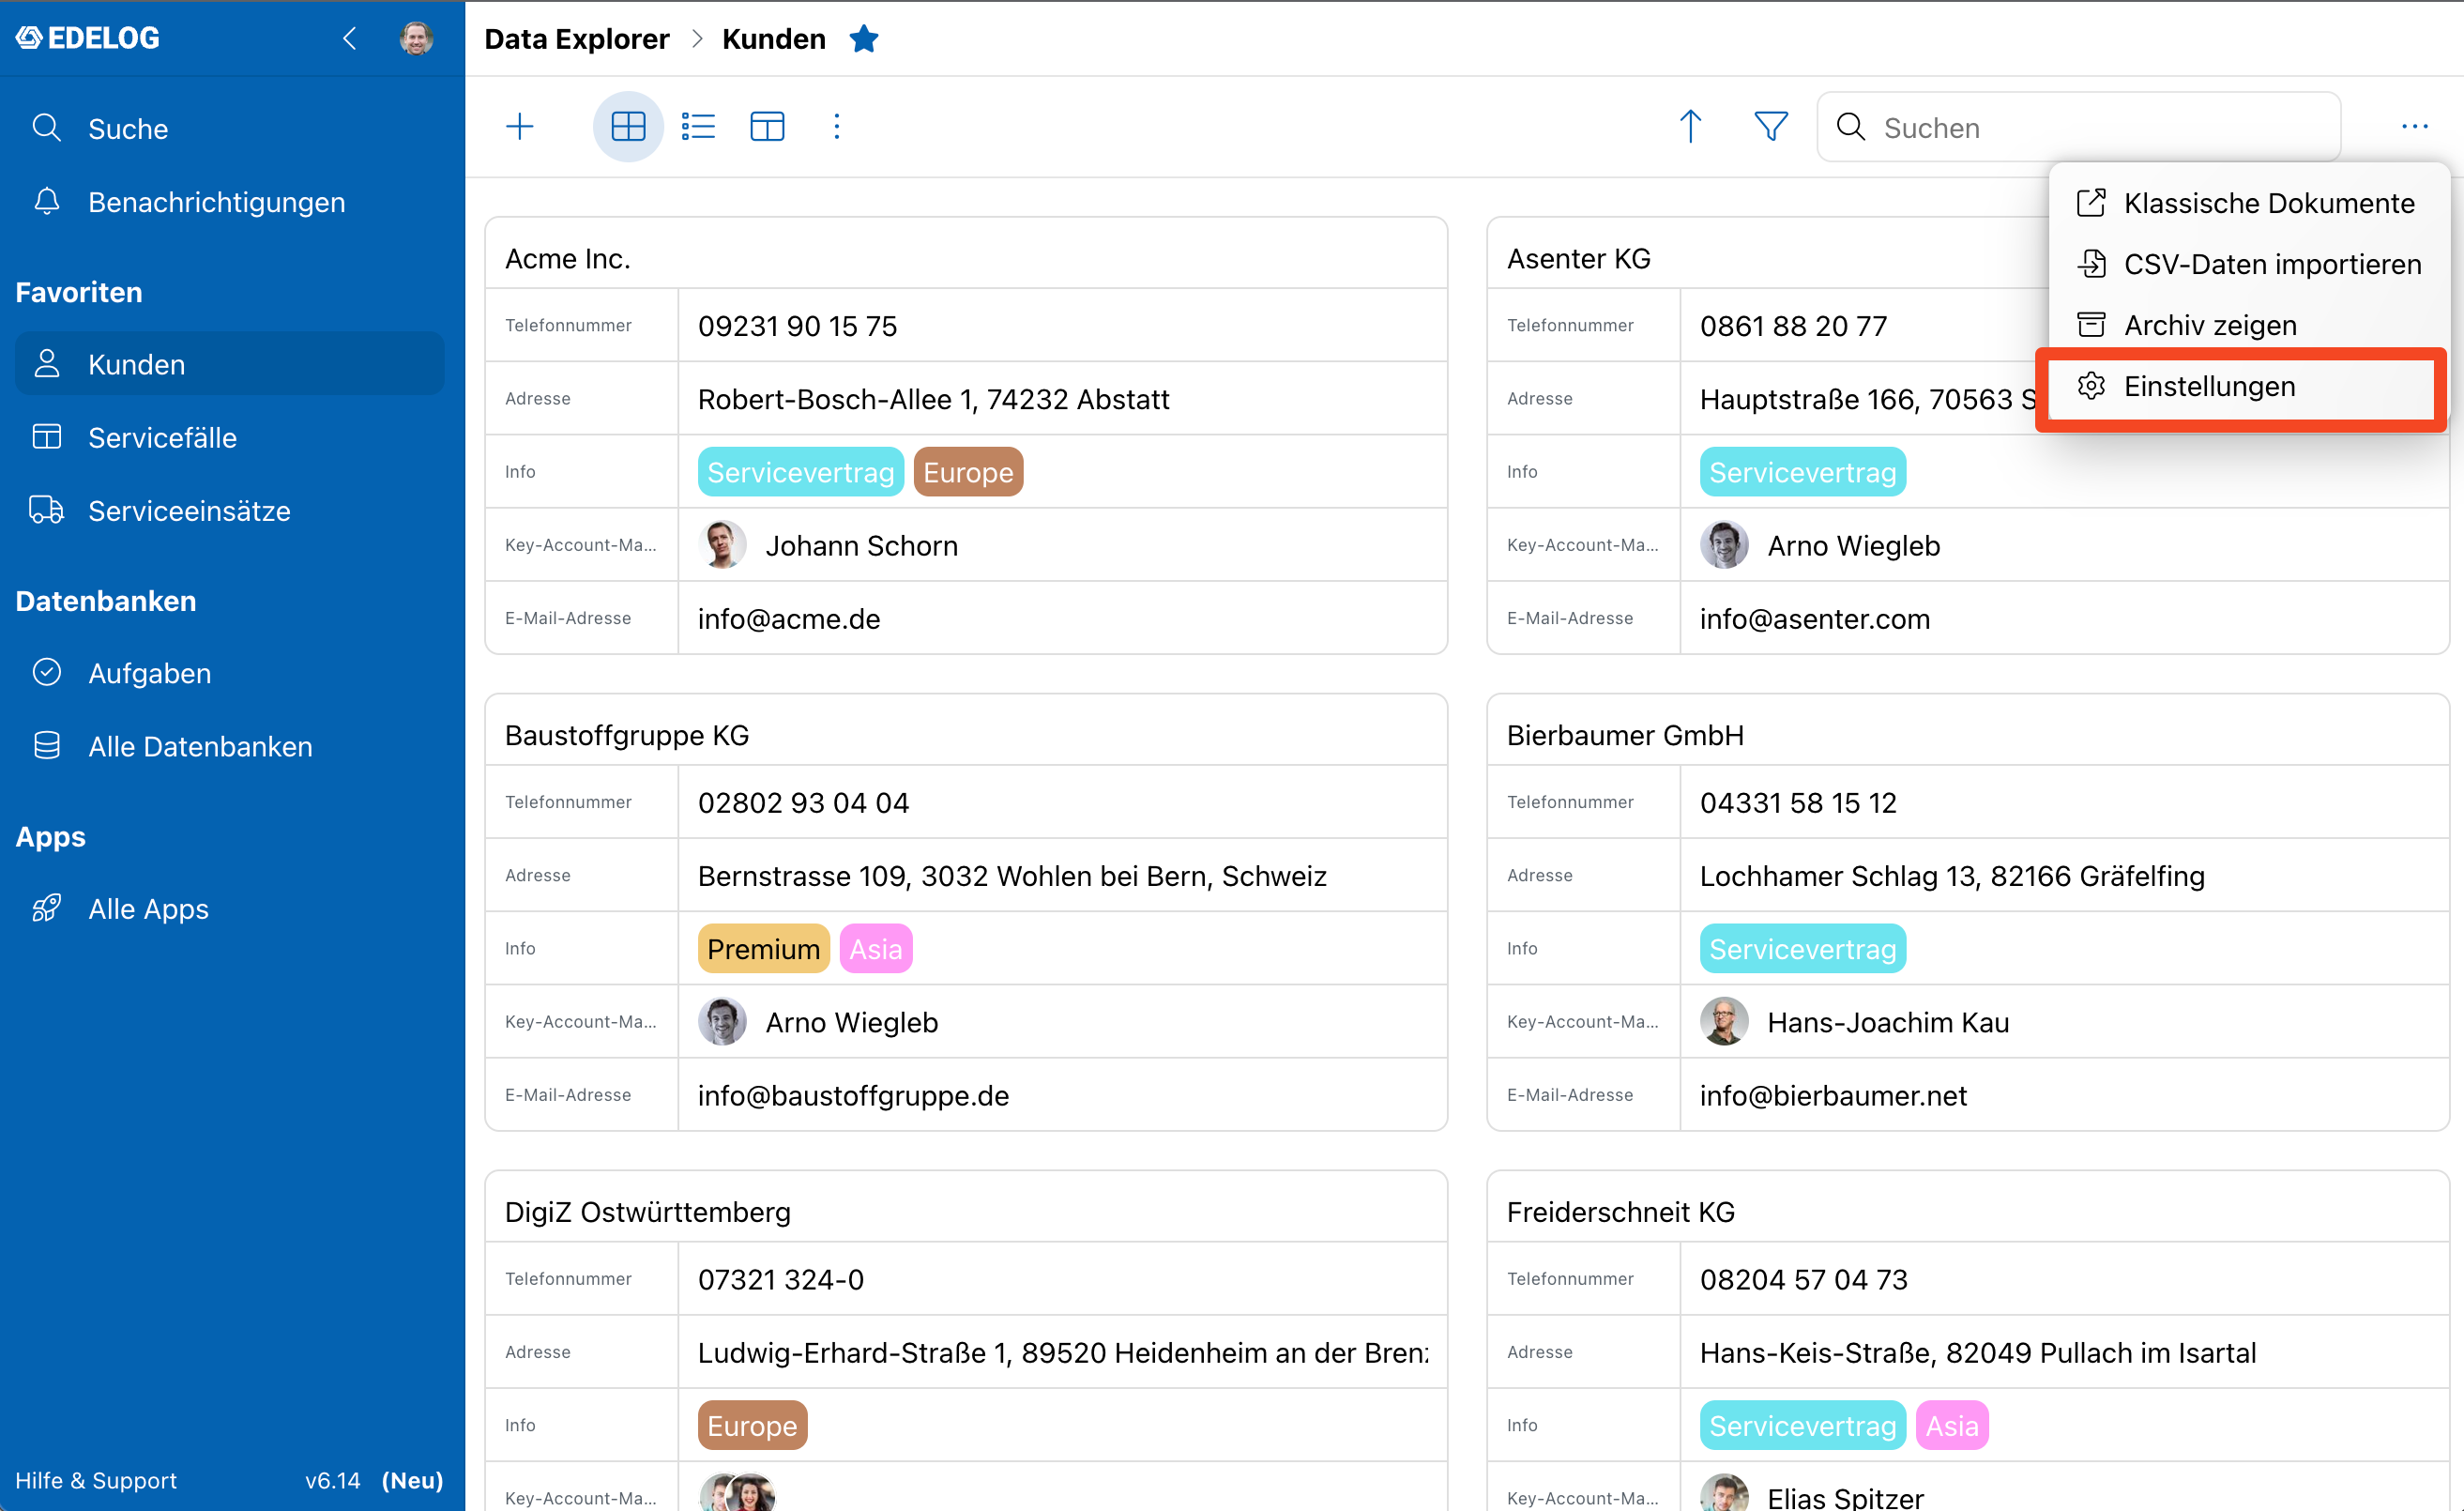Click Archiv zeigen menu entry
The width and height of the screenshot is (2464, 1511).
[2247, 325]
